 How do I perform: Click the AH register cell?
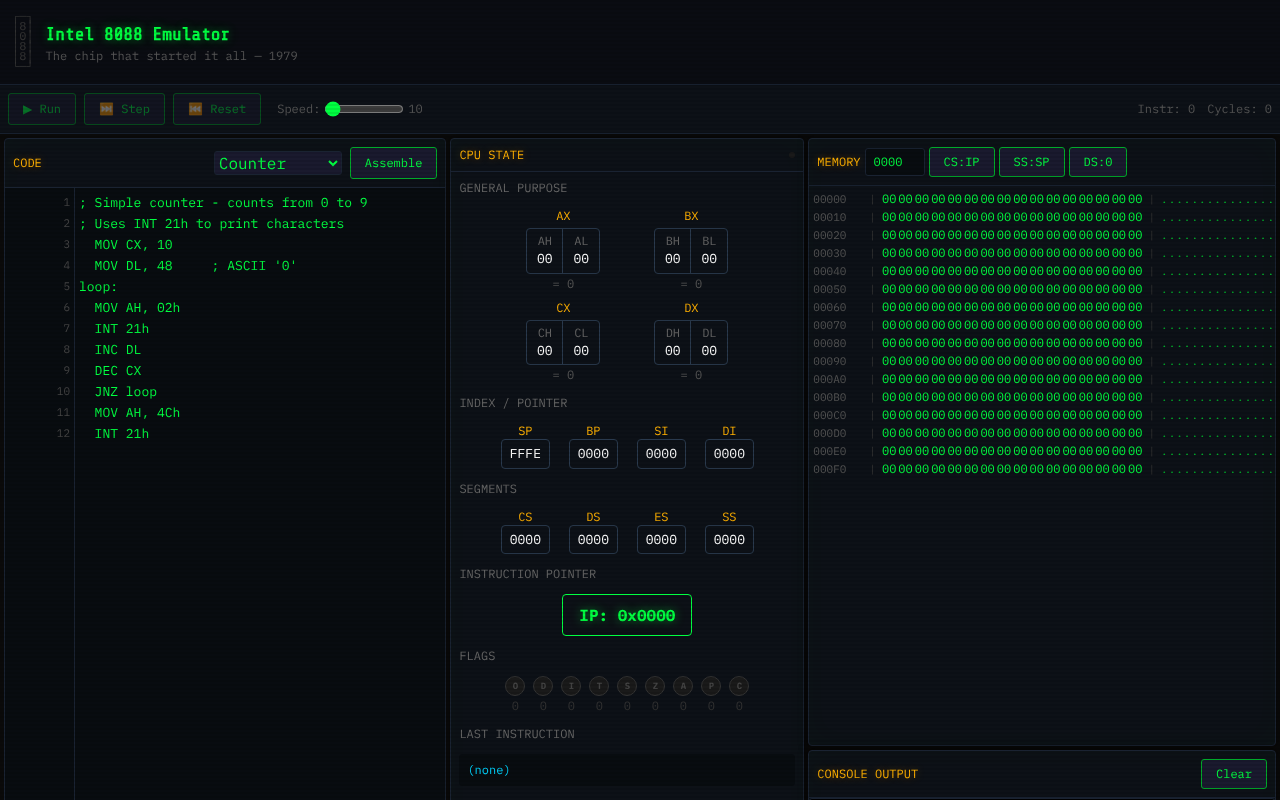tap(545, 251)
